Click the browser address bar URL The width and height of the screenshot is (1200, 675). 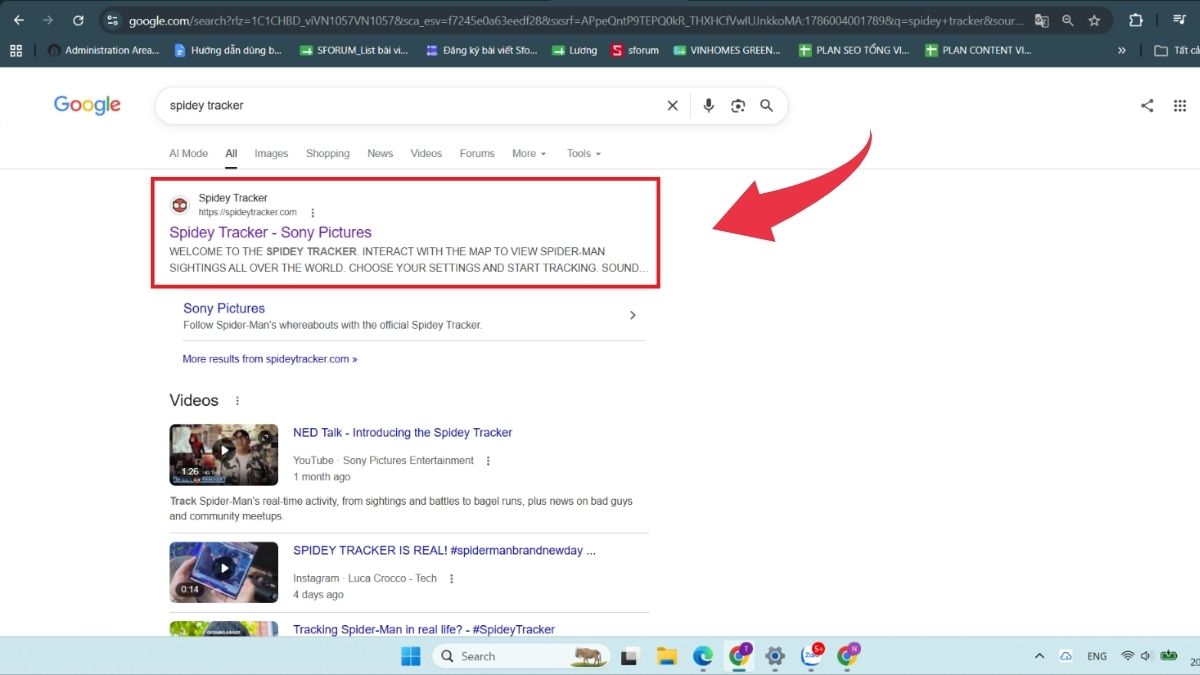coord(575,20)
